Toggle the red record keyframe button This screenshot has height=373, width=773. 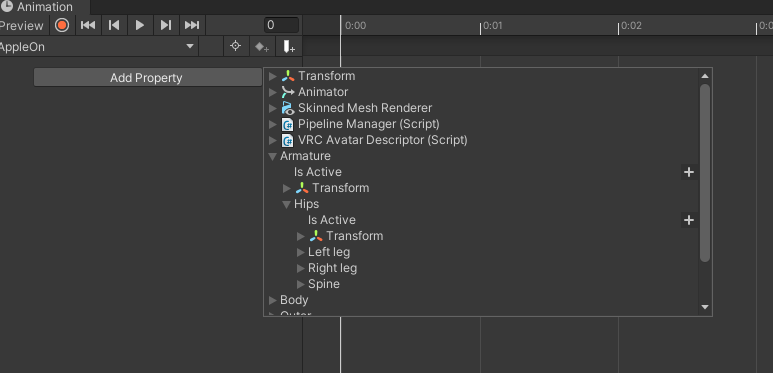pyautogui.click(x=62, y=25)
